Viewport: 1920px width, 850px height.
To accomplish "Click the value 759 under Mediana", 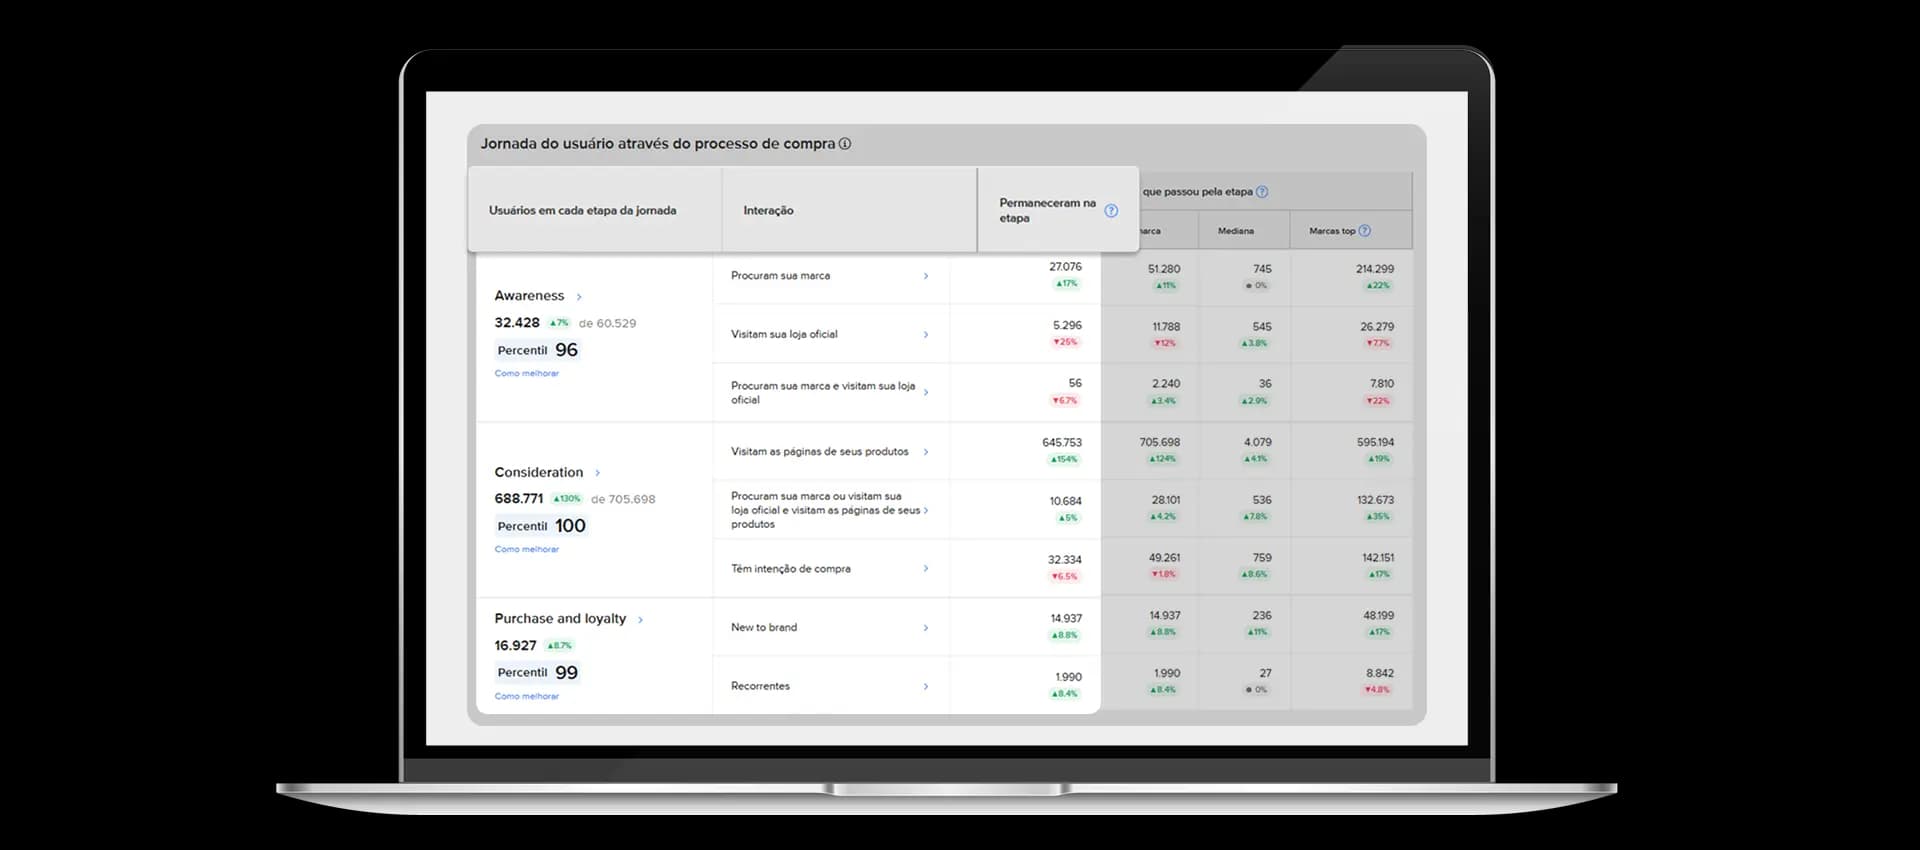I will pos(1262,558).
